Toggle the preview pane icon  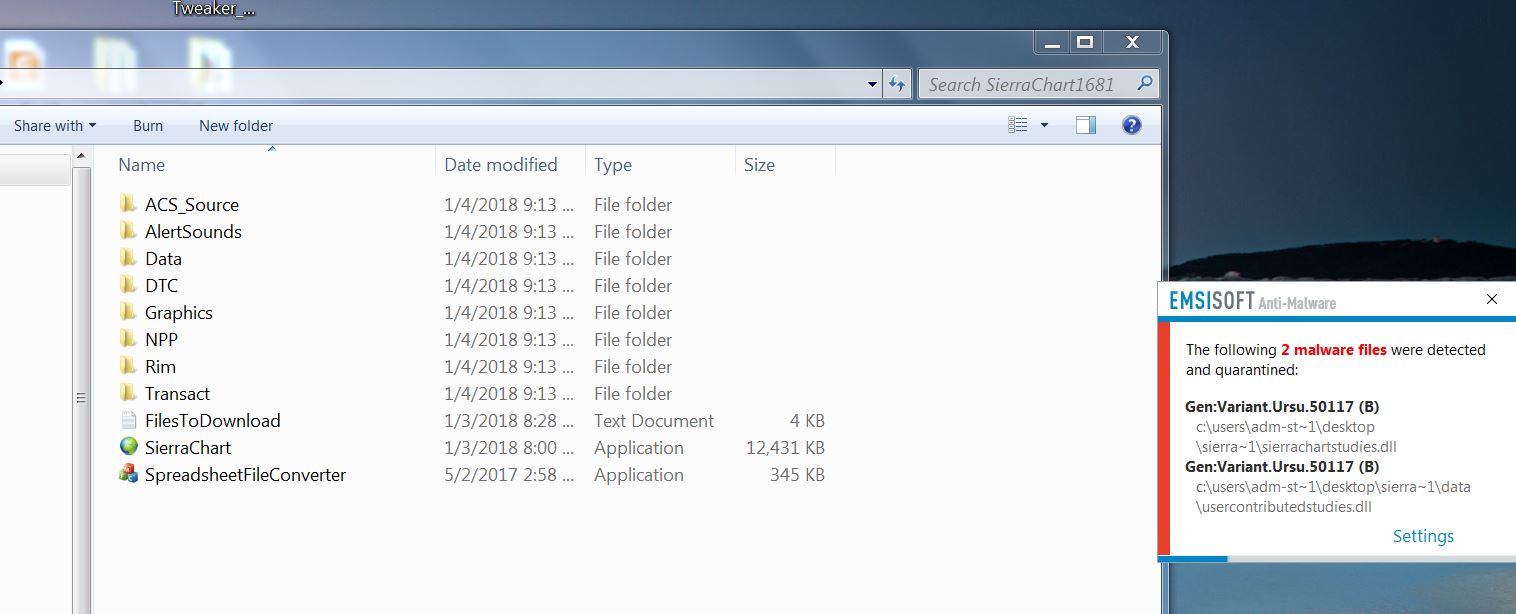pyautogui.click(x=1086, y=125)
